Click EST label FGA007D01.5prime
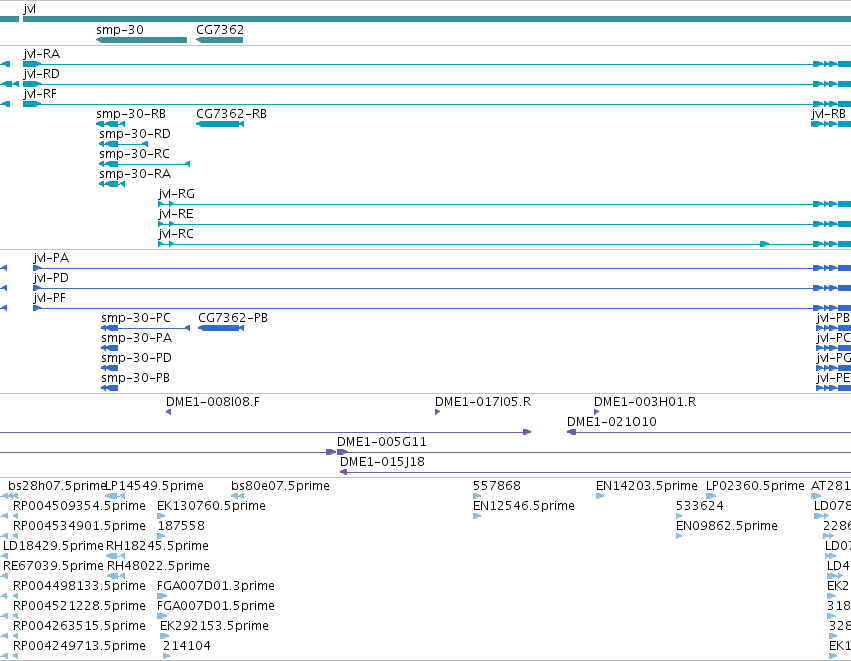This screenshot has height=661, width=851. (215, 606)
